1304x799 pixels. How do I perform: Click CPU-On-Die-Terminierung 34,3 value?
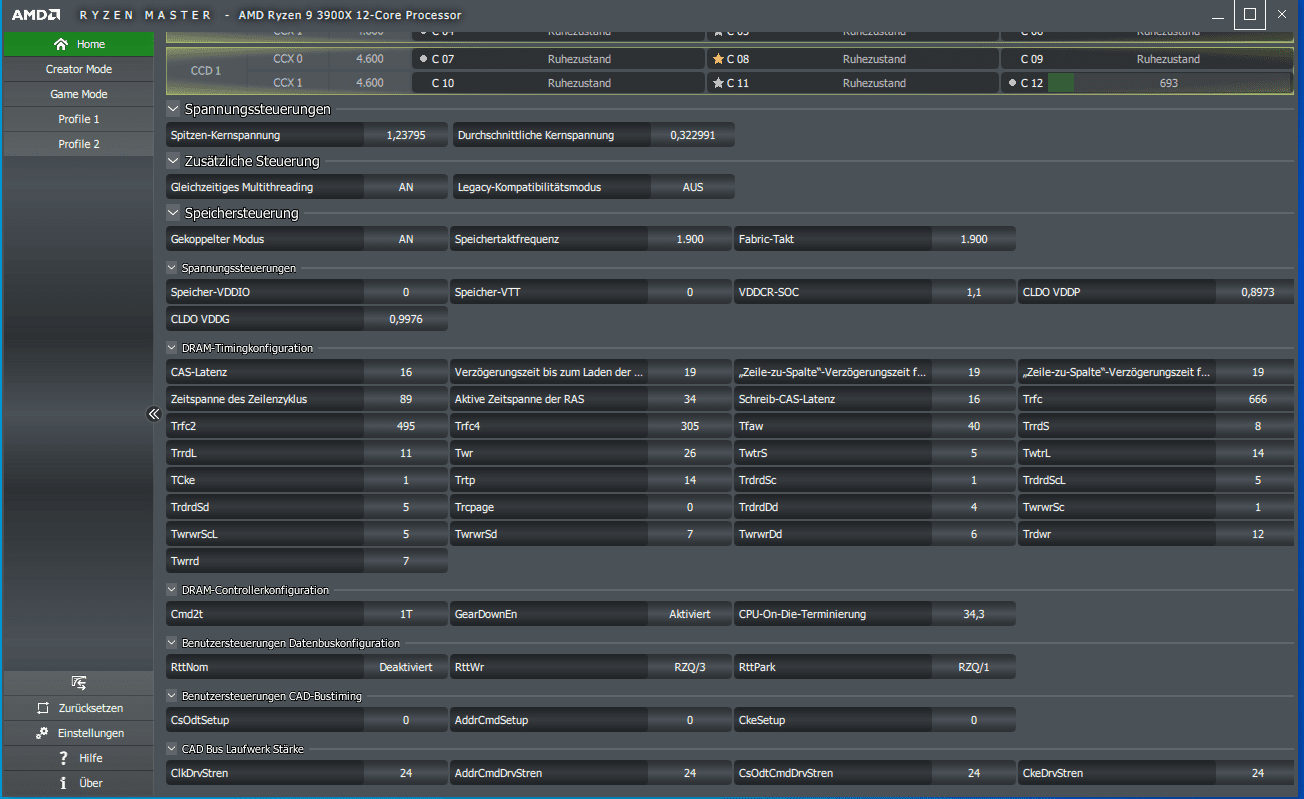tap(974, 614)
